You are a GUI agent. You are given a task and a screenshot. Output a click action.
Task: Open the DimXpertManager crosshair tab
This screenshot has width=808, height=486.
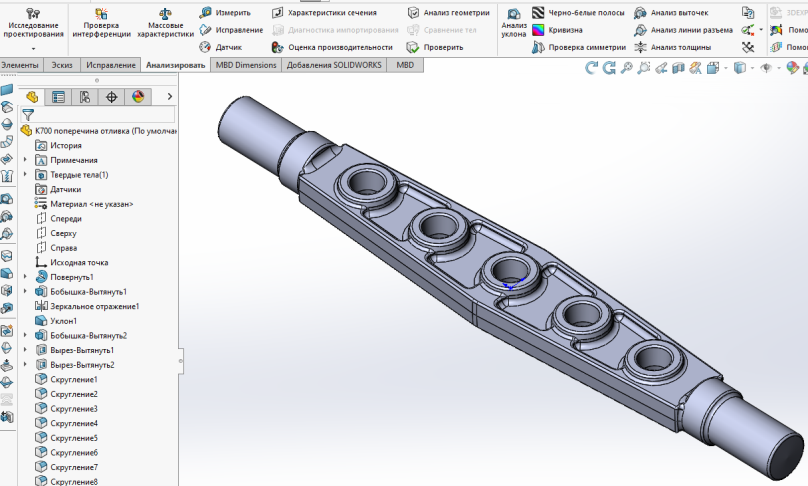click(112, 97)
